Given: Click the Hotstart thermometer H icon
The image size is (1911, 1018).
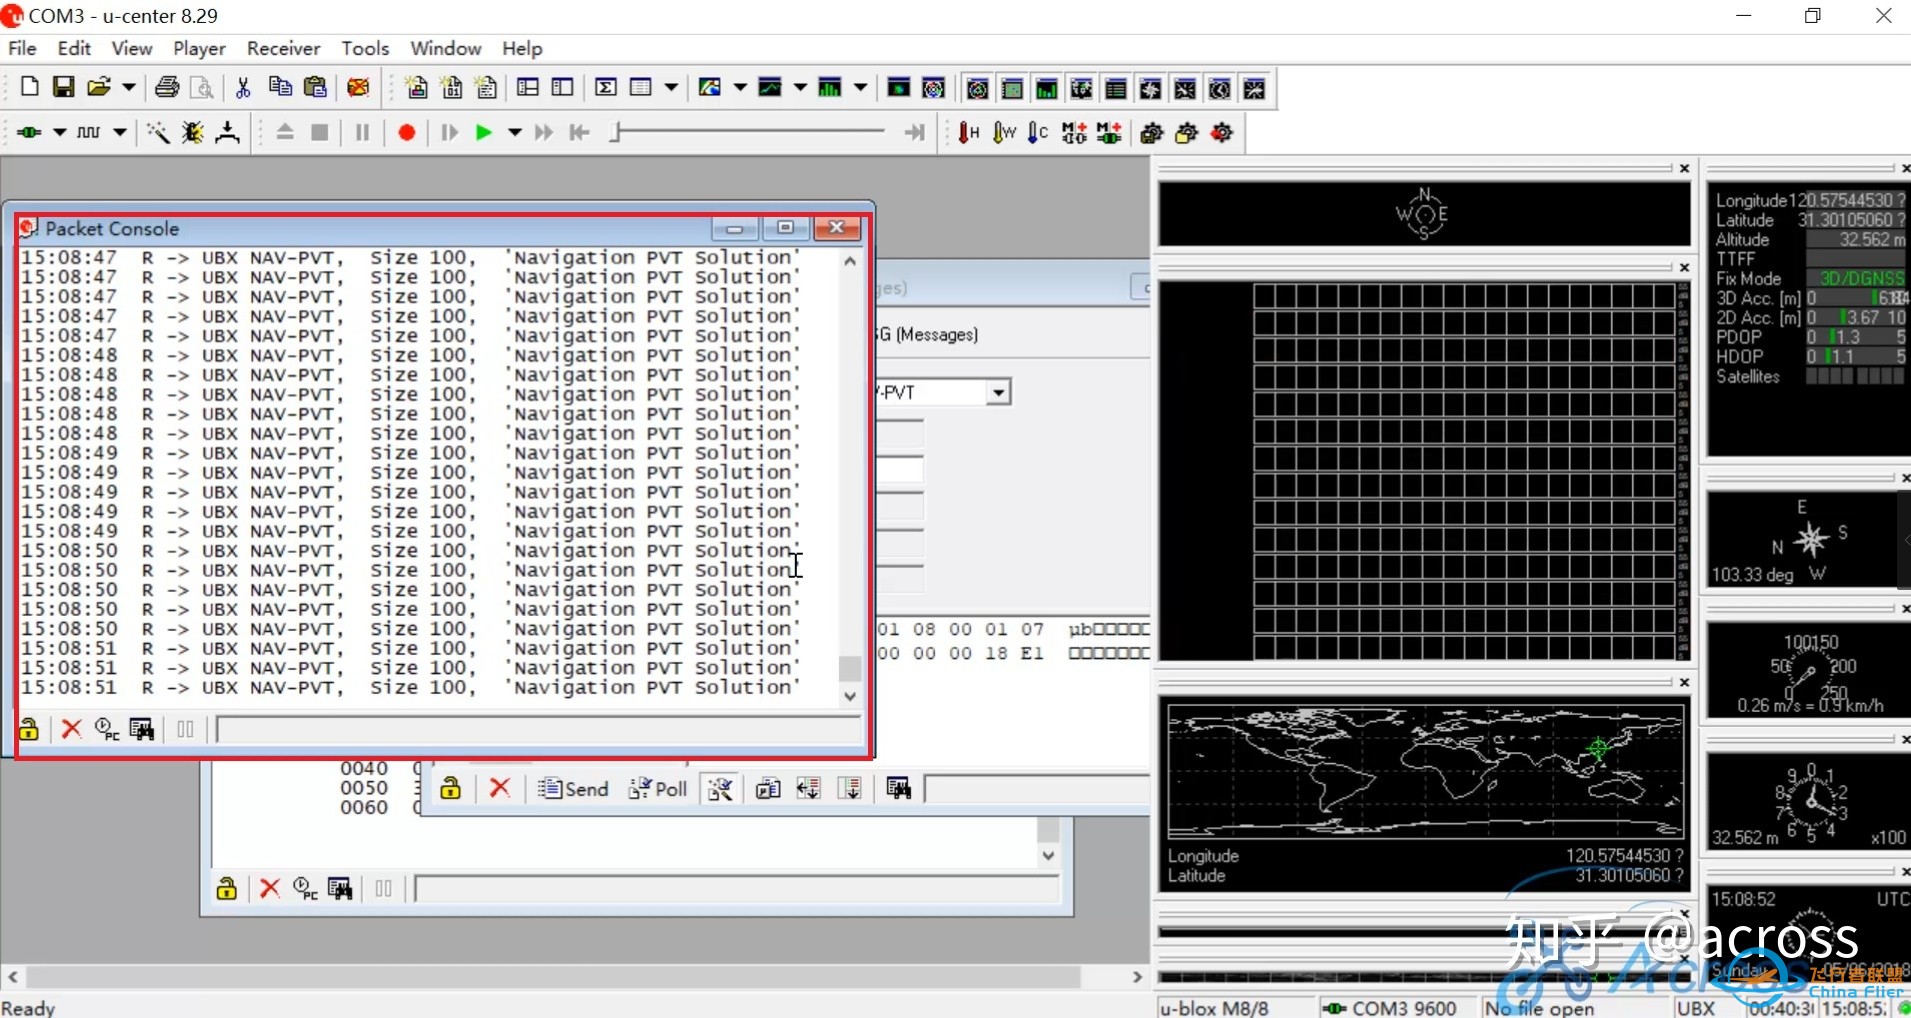Looking at the screenshot, I should (968, 132).
